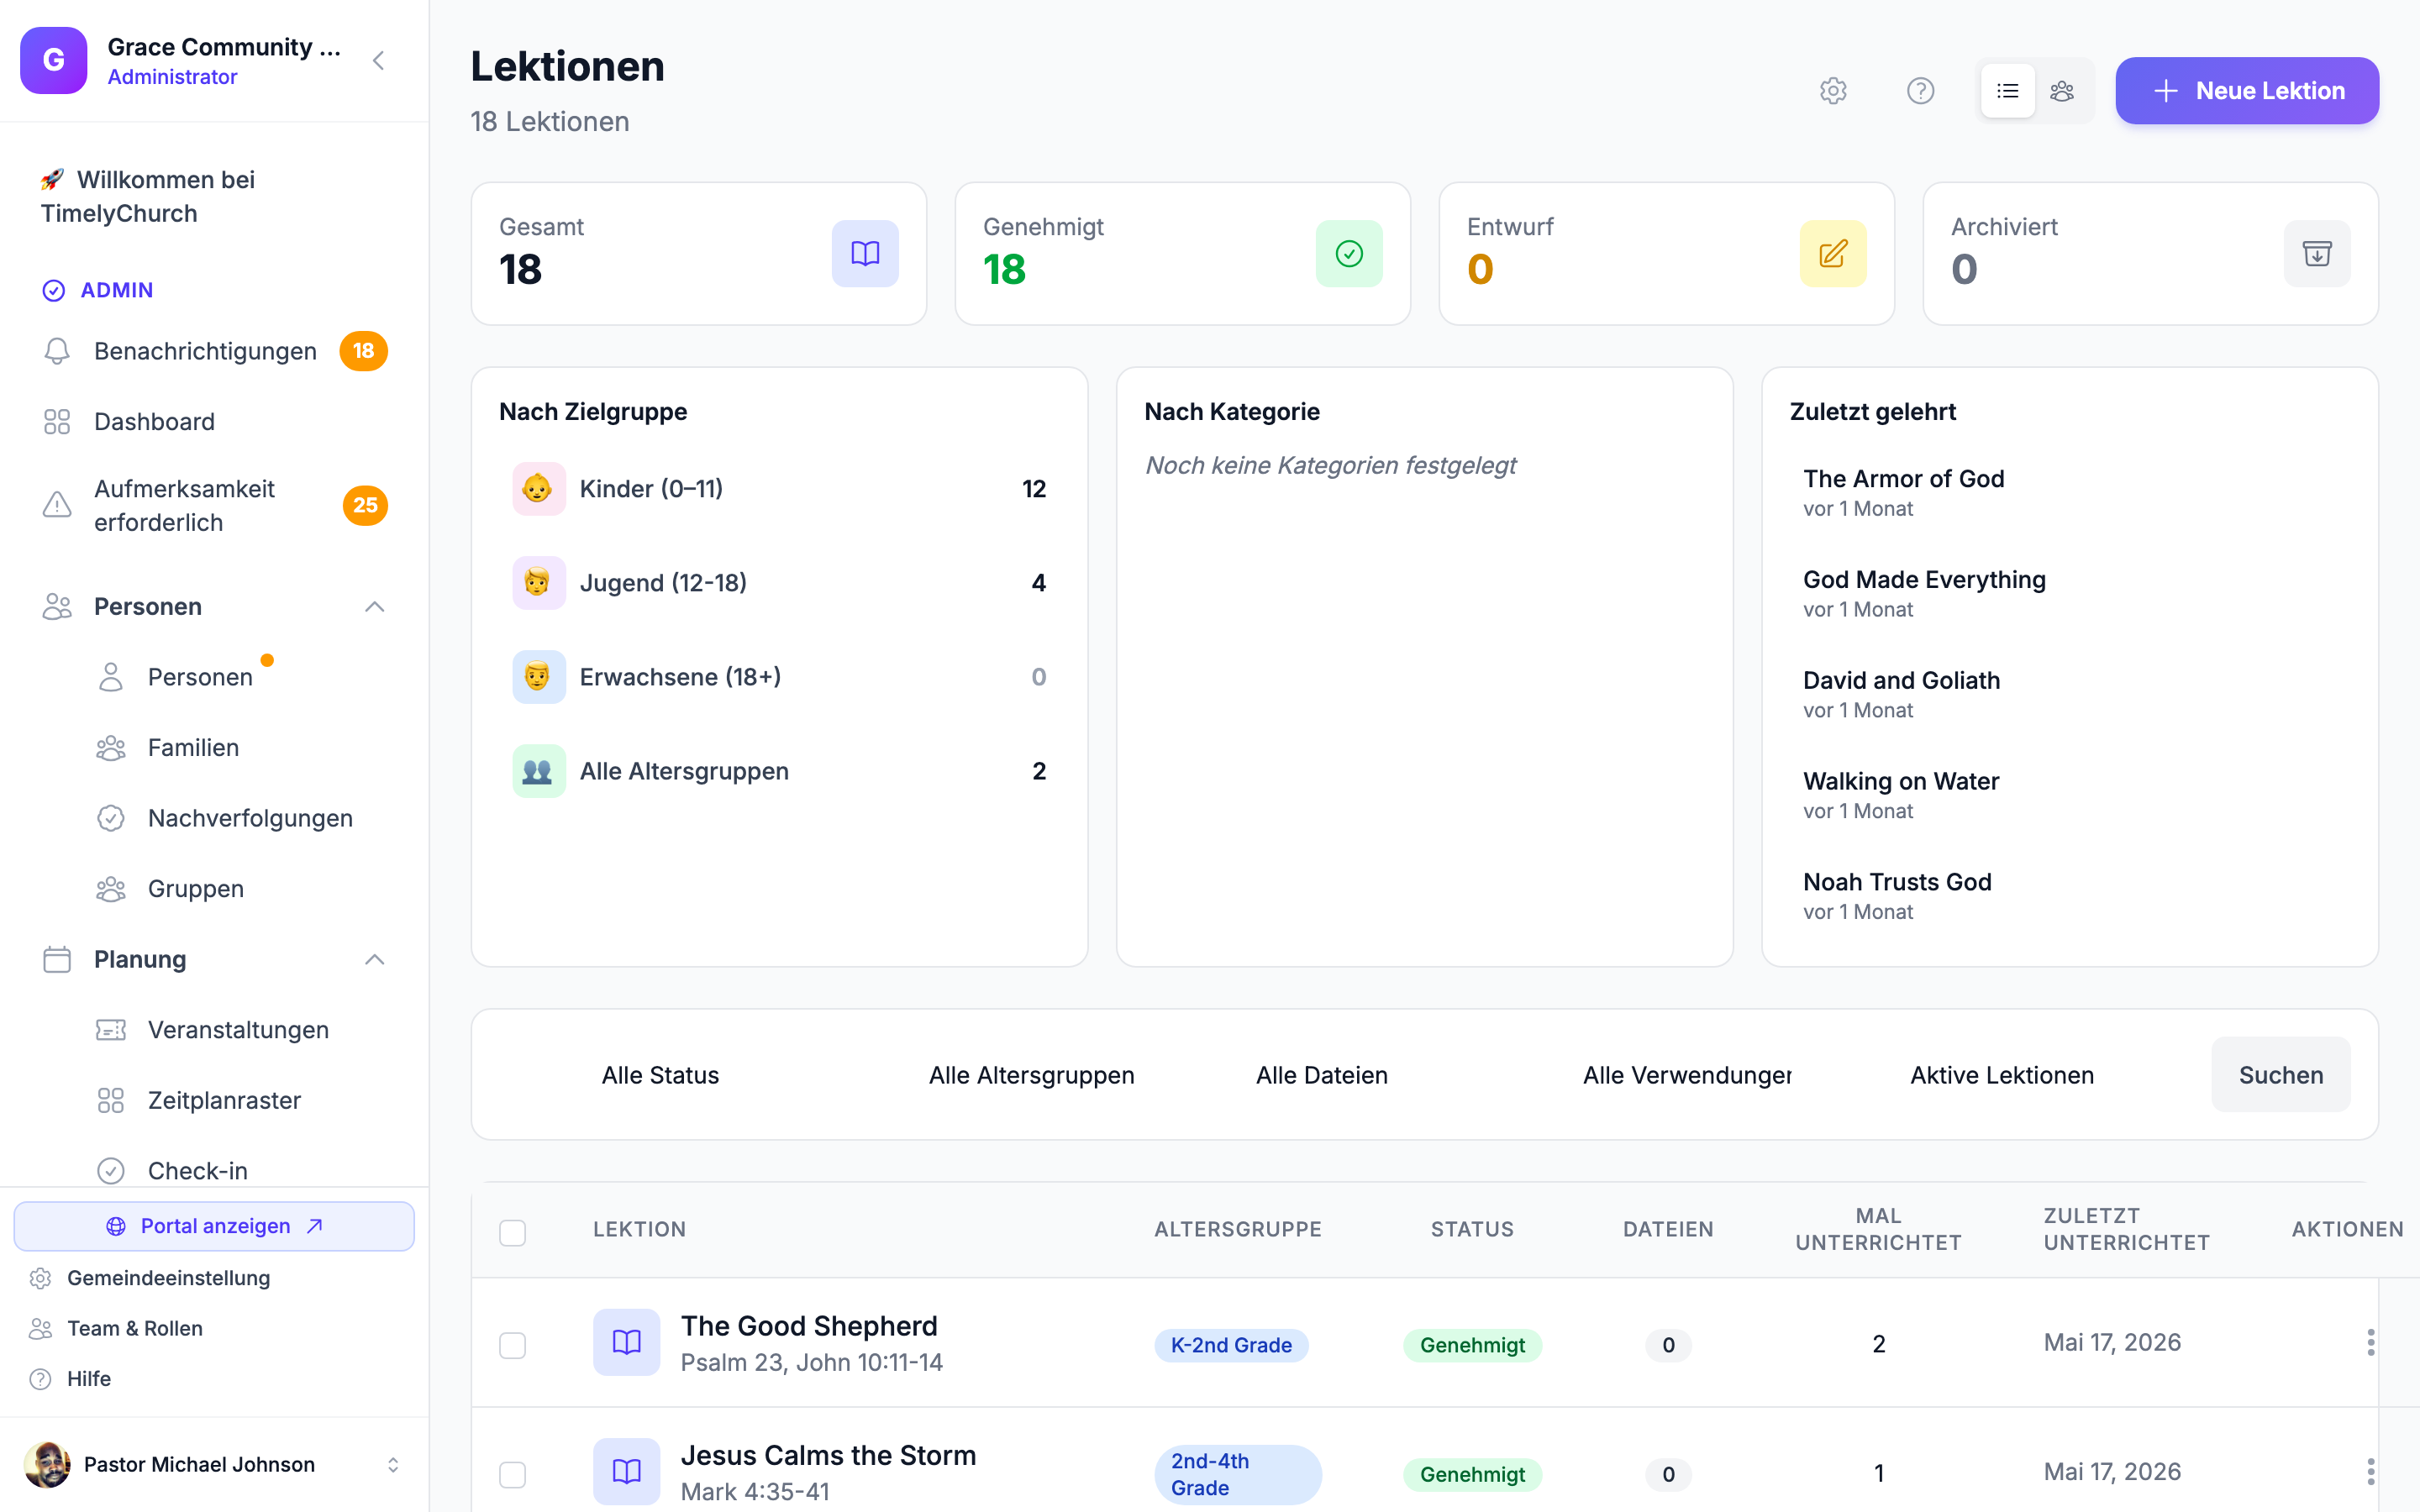The image size is (2420, 1512).
Task: Collapse the sidebar with the chevron arrow
Action: pos(379,61)
